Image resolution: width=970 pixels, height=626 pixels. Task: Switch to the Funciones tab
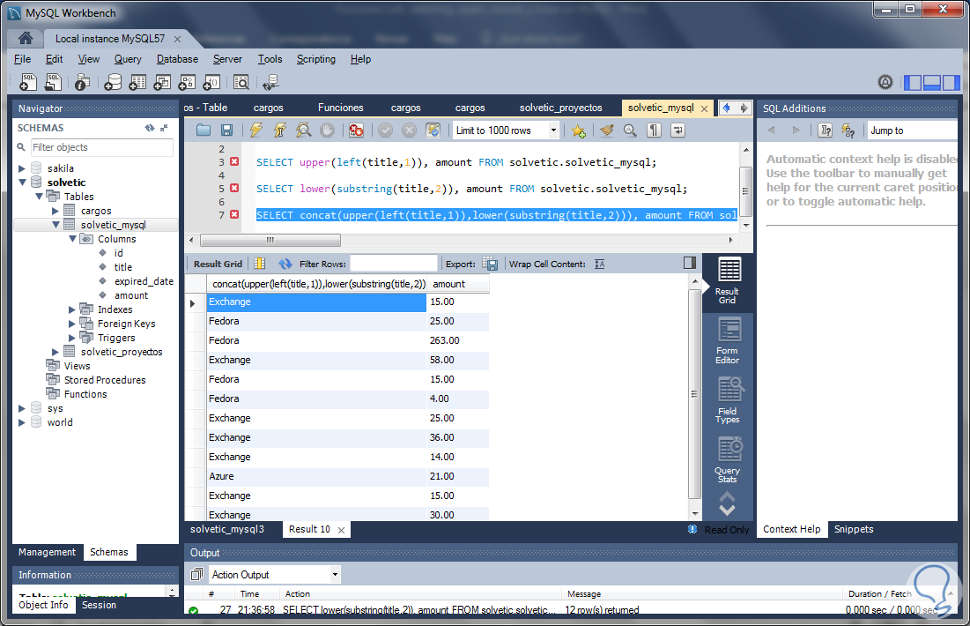coord(340,107)
